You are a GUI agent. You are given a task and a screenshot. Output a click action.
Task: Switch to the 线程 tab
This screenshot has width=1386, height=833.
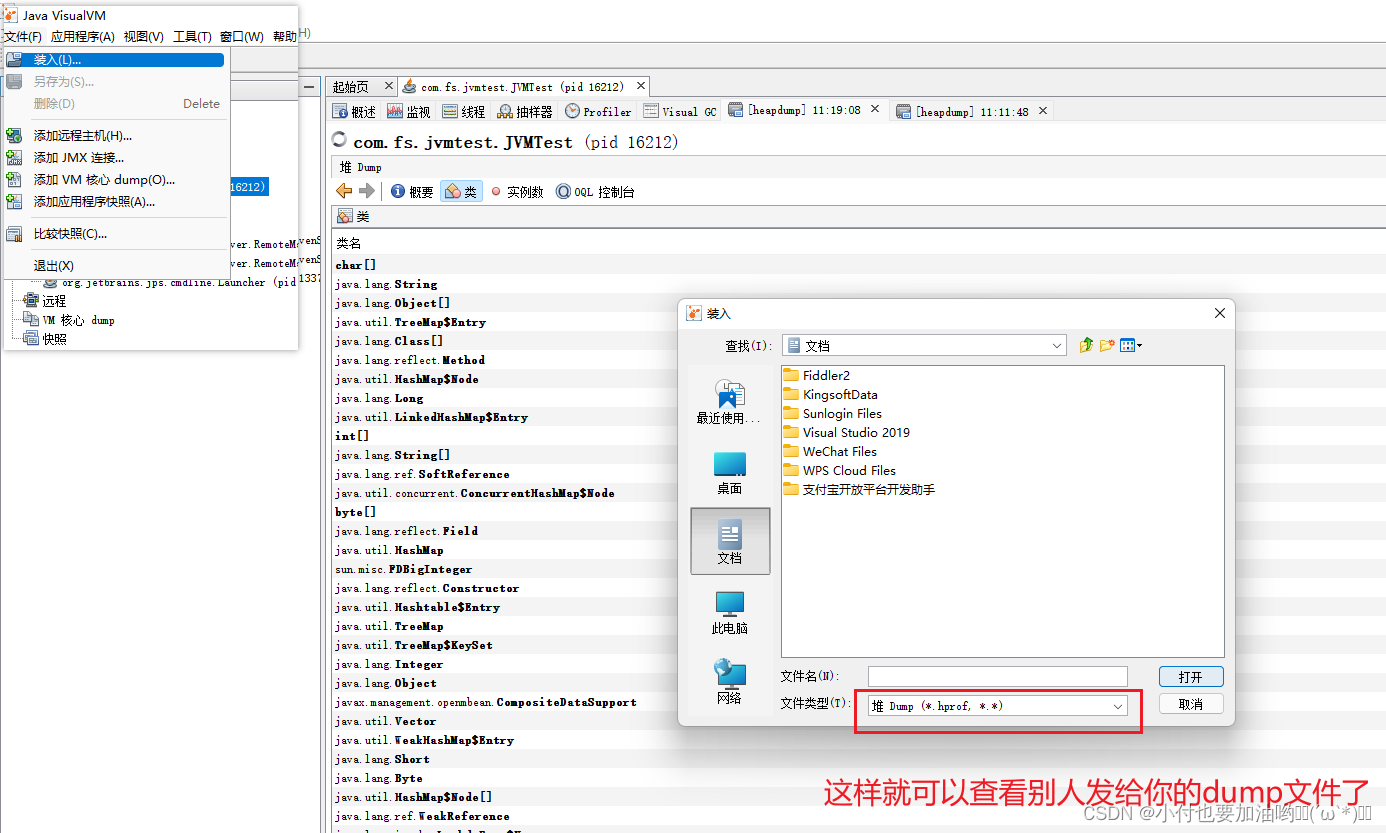click(x=464, y=112)
